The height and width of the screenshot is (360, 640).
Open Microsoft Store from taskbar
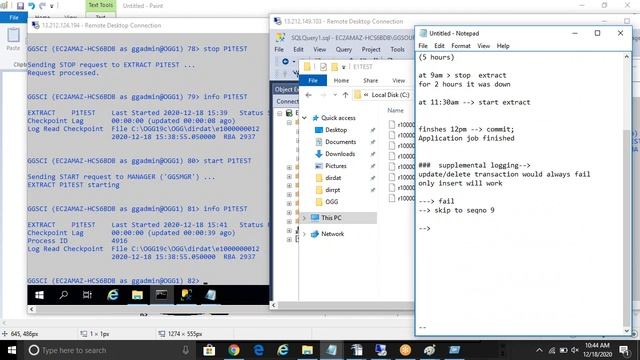(x=209, y=350)
